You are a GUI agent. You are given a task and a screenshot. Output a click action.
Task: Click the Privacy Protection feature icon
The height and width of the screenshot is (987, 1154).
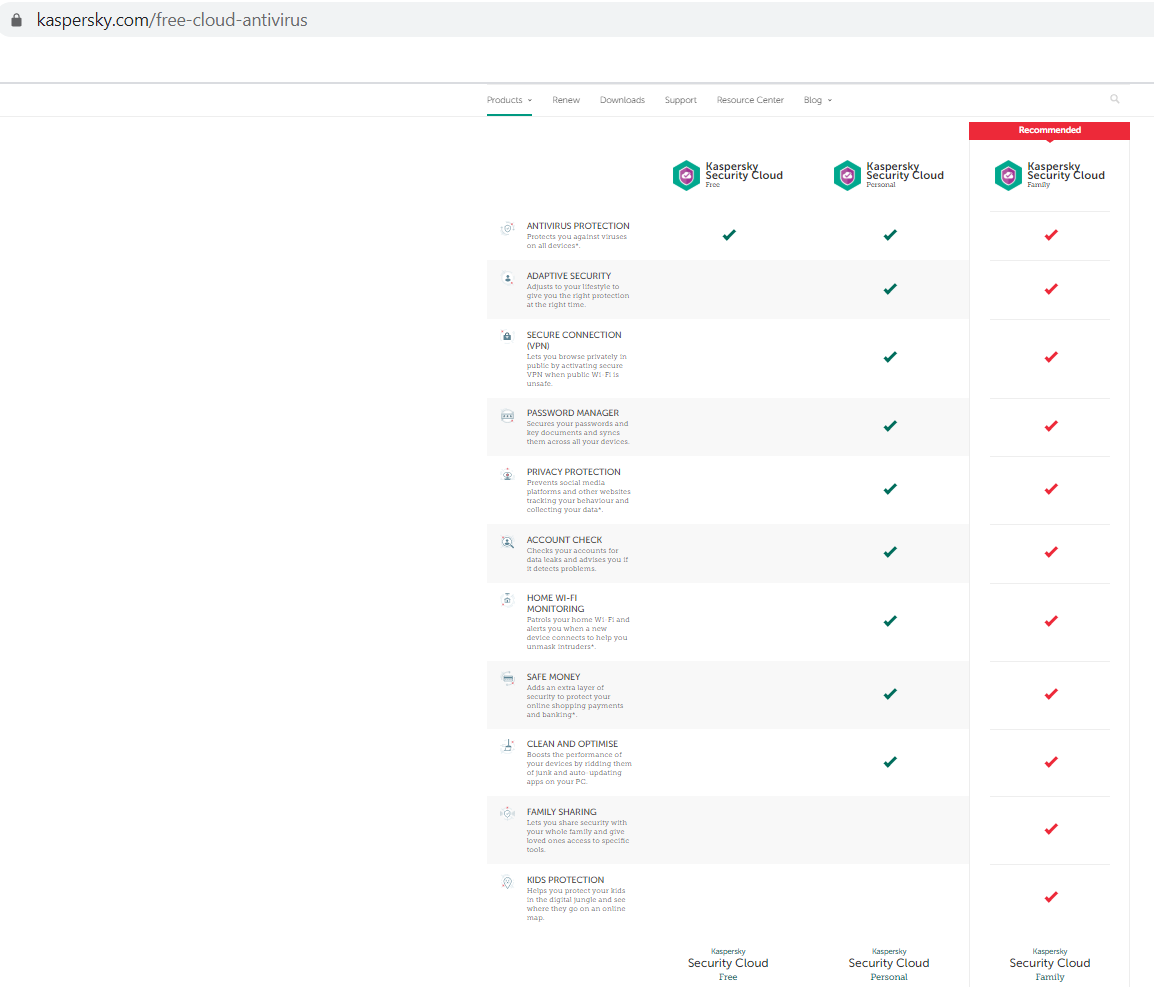coord(507,475)
